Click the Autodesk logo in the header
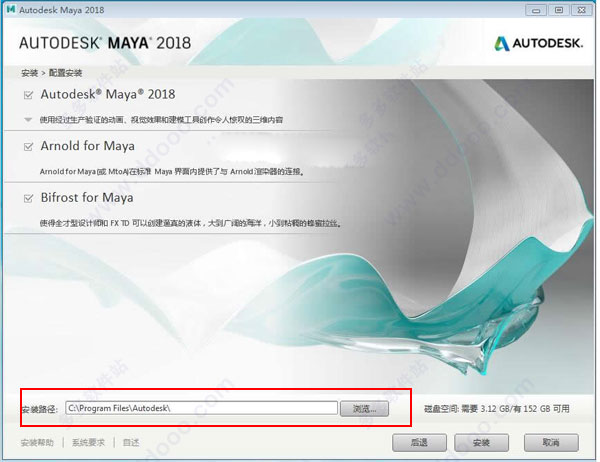600x462 pixels. point(538,43)
